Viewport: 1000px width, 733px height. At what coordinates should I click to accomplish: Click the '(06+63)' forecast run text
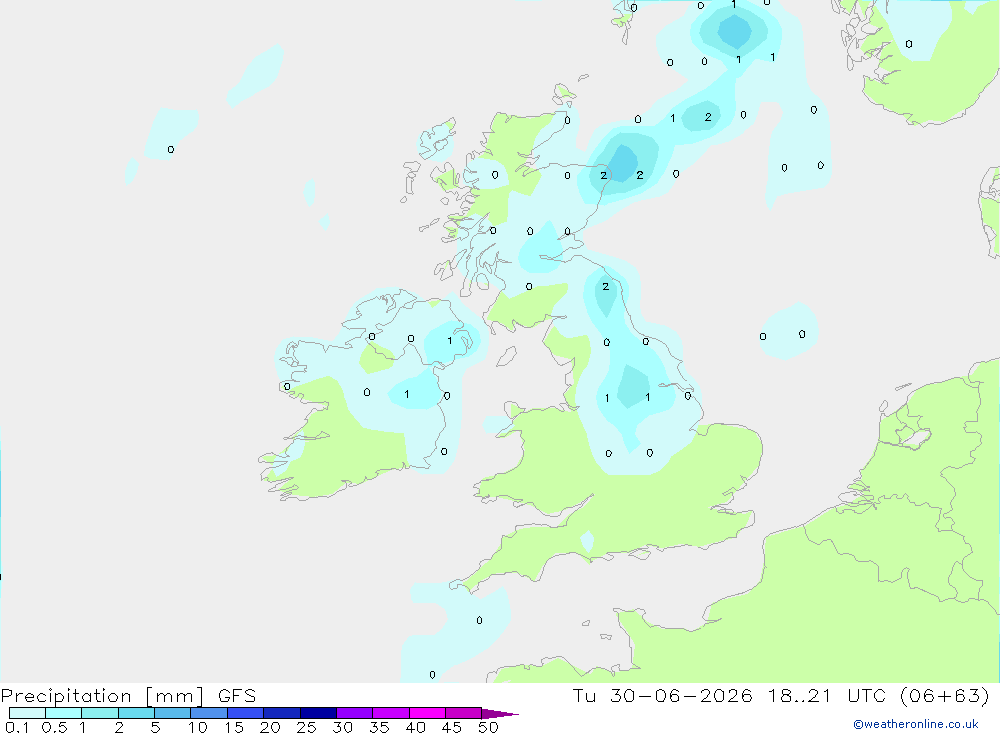[945, 695]
